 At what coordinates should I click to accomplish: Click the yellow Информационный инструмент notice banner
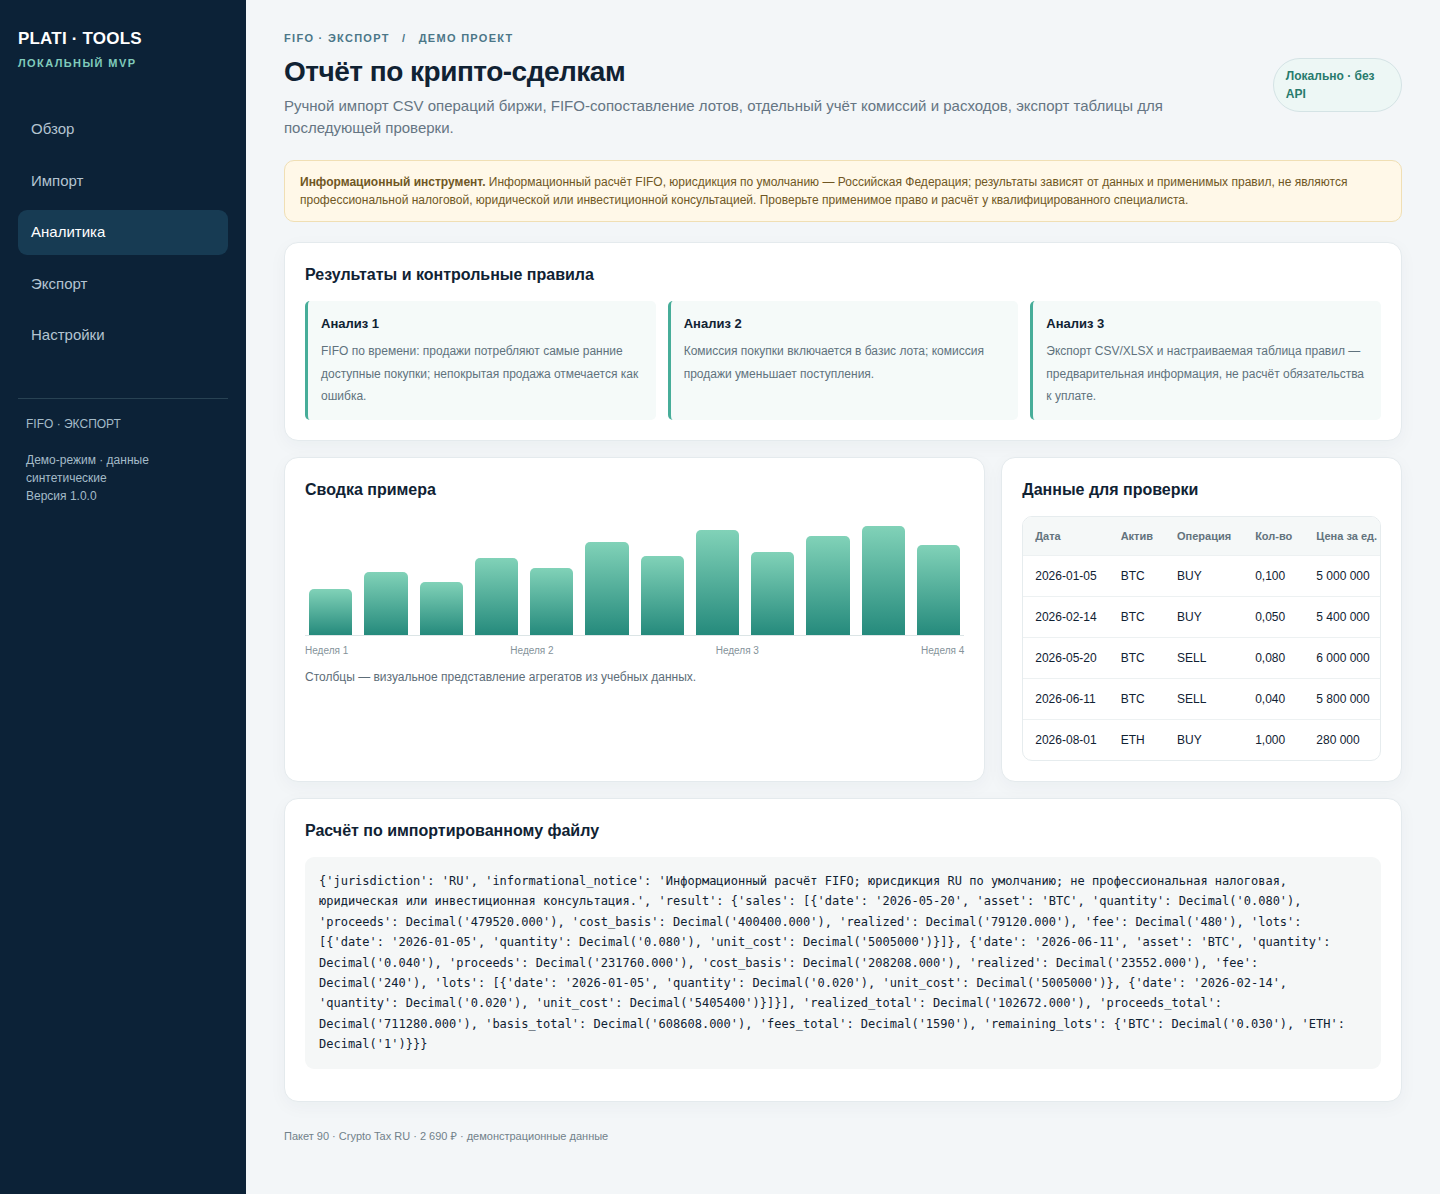point(843,191)
